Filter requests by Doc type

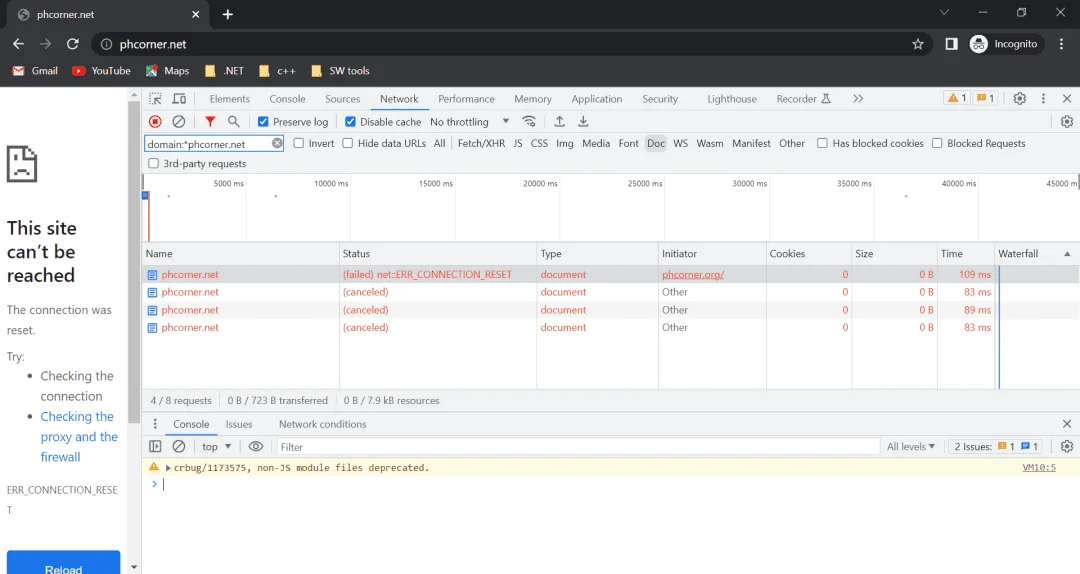656,143
